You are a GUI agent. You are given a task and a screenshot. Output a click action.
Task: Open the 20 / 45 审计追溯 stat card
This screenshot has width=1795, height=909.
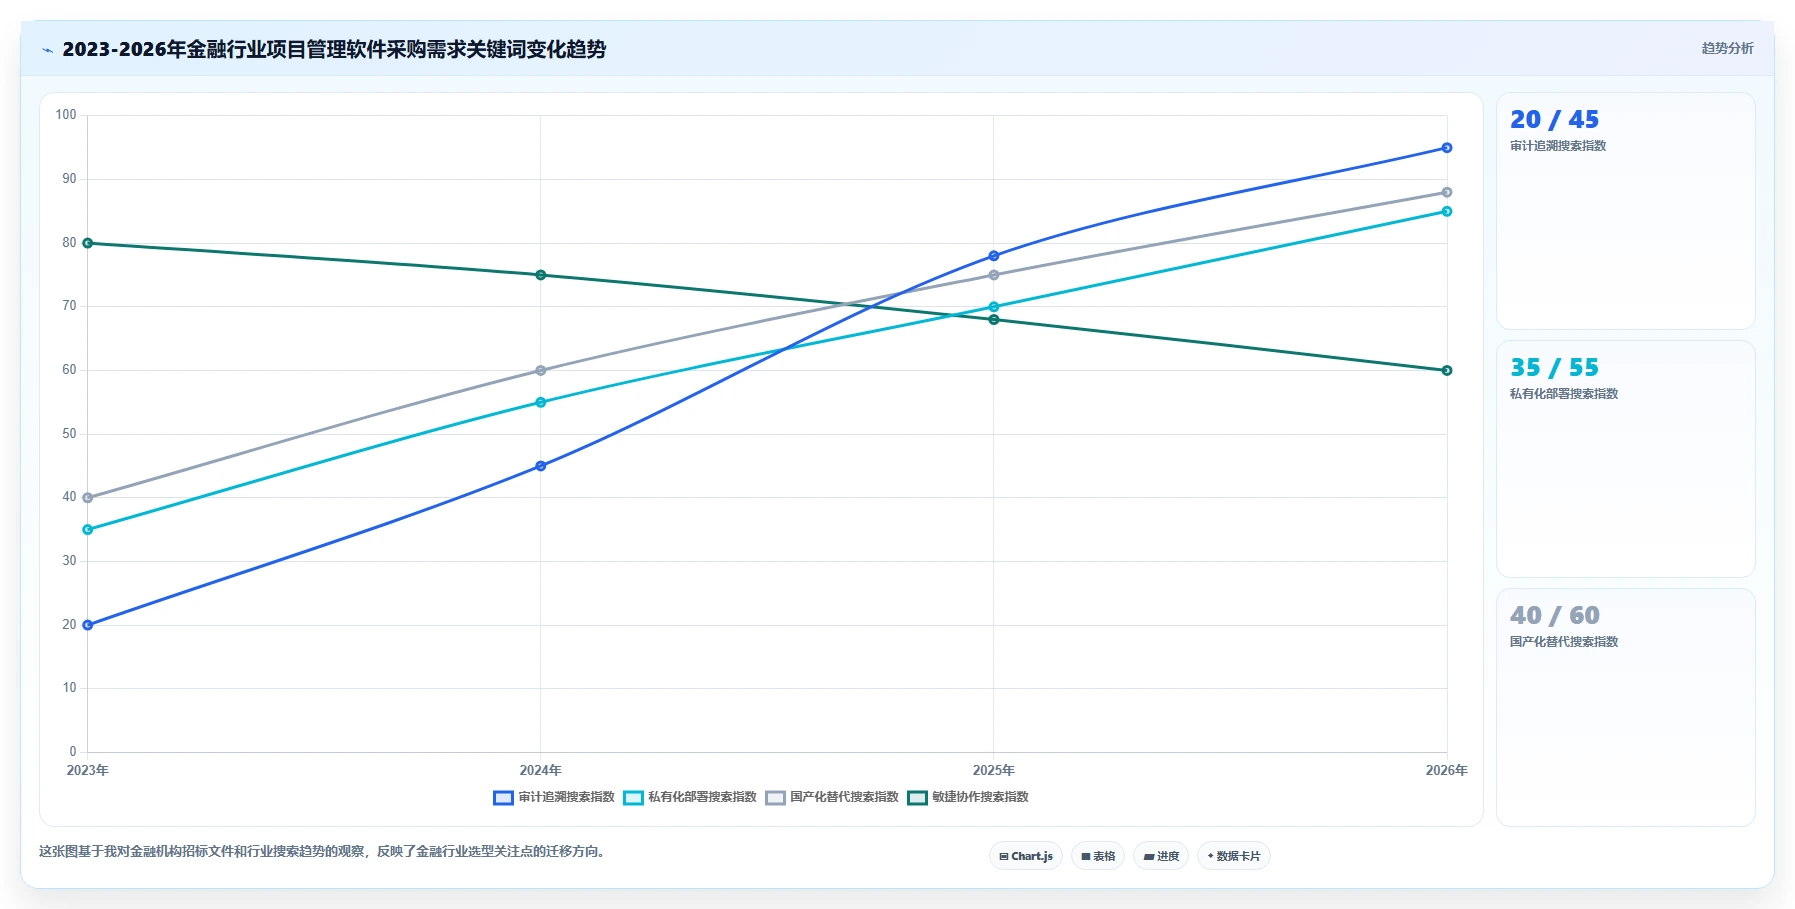click(1626, 211)
